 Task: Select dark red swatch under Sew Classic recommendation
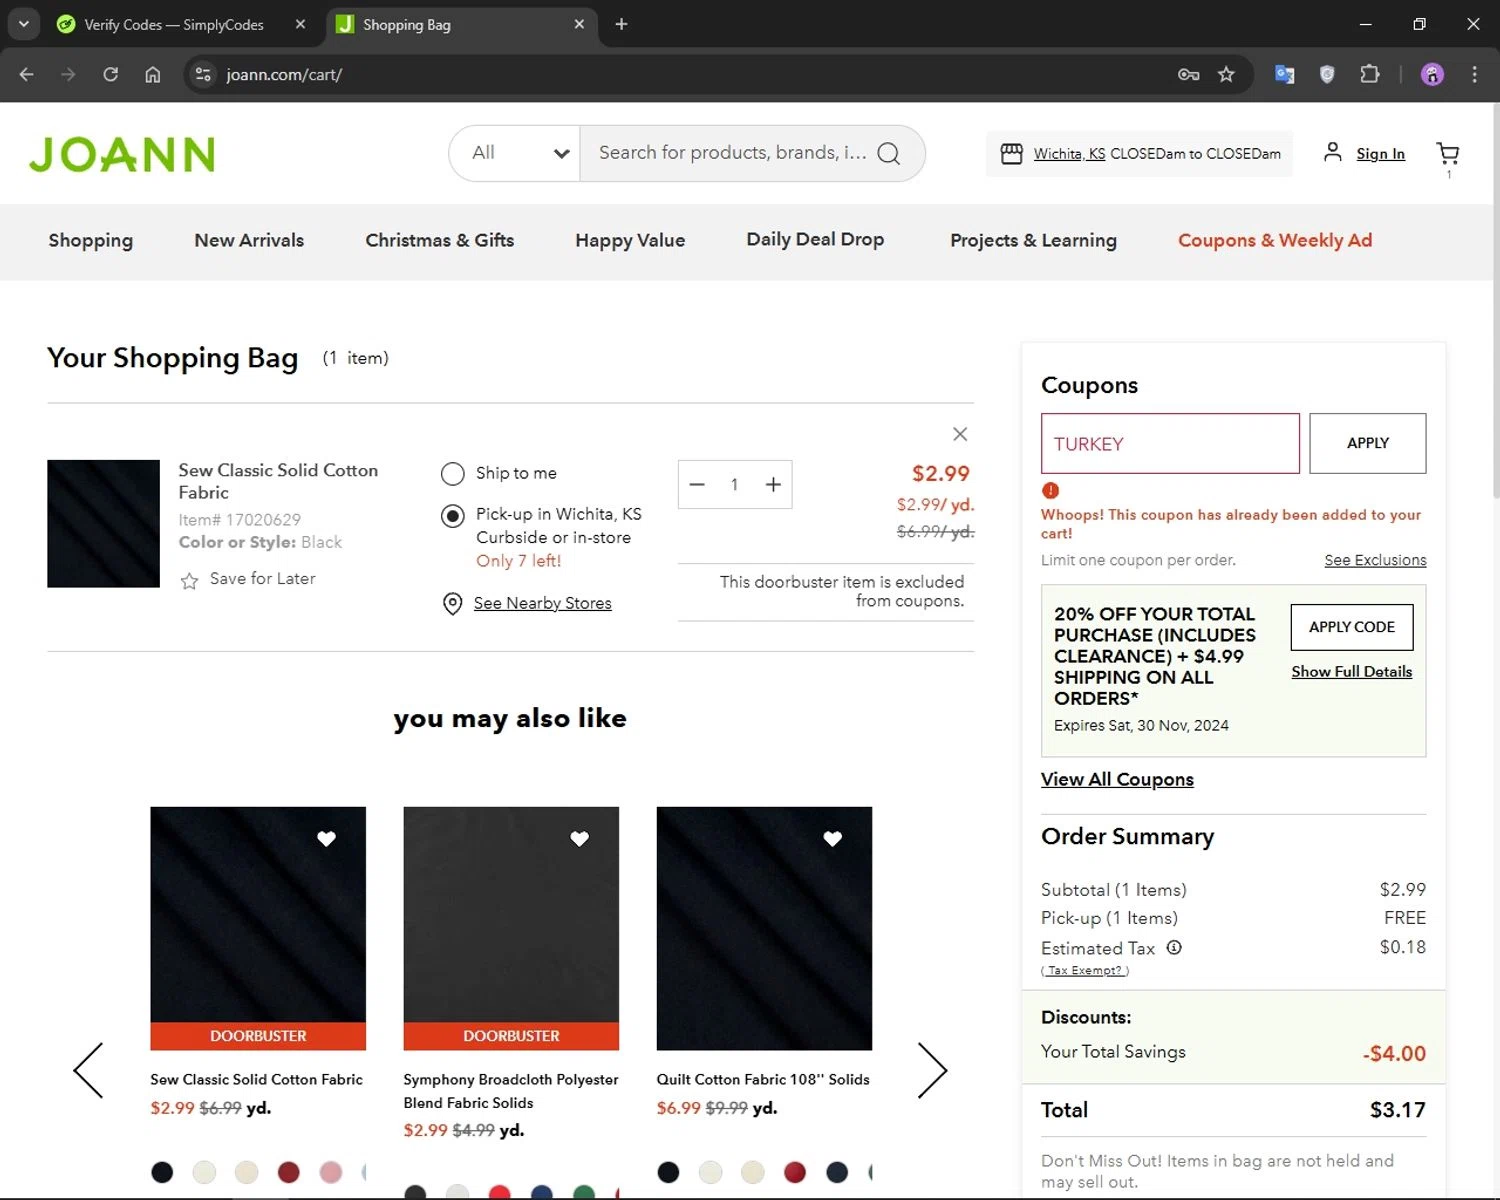288,1172
